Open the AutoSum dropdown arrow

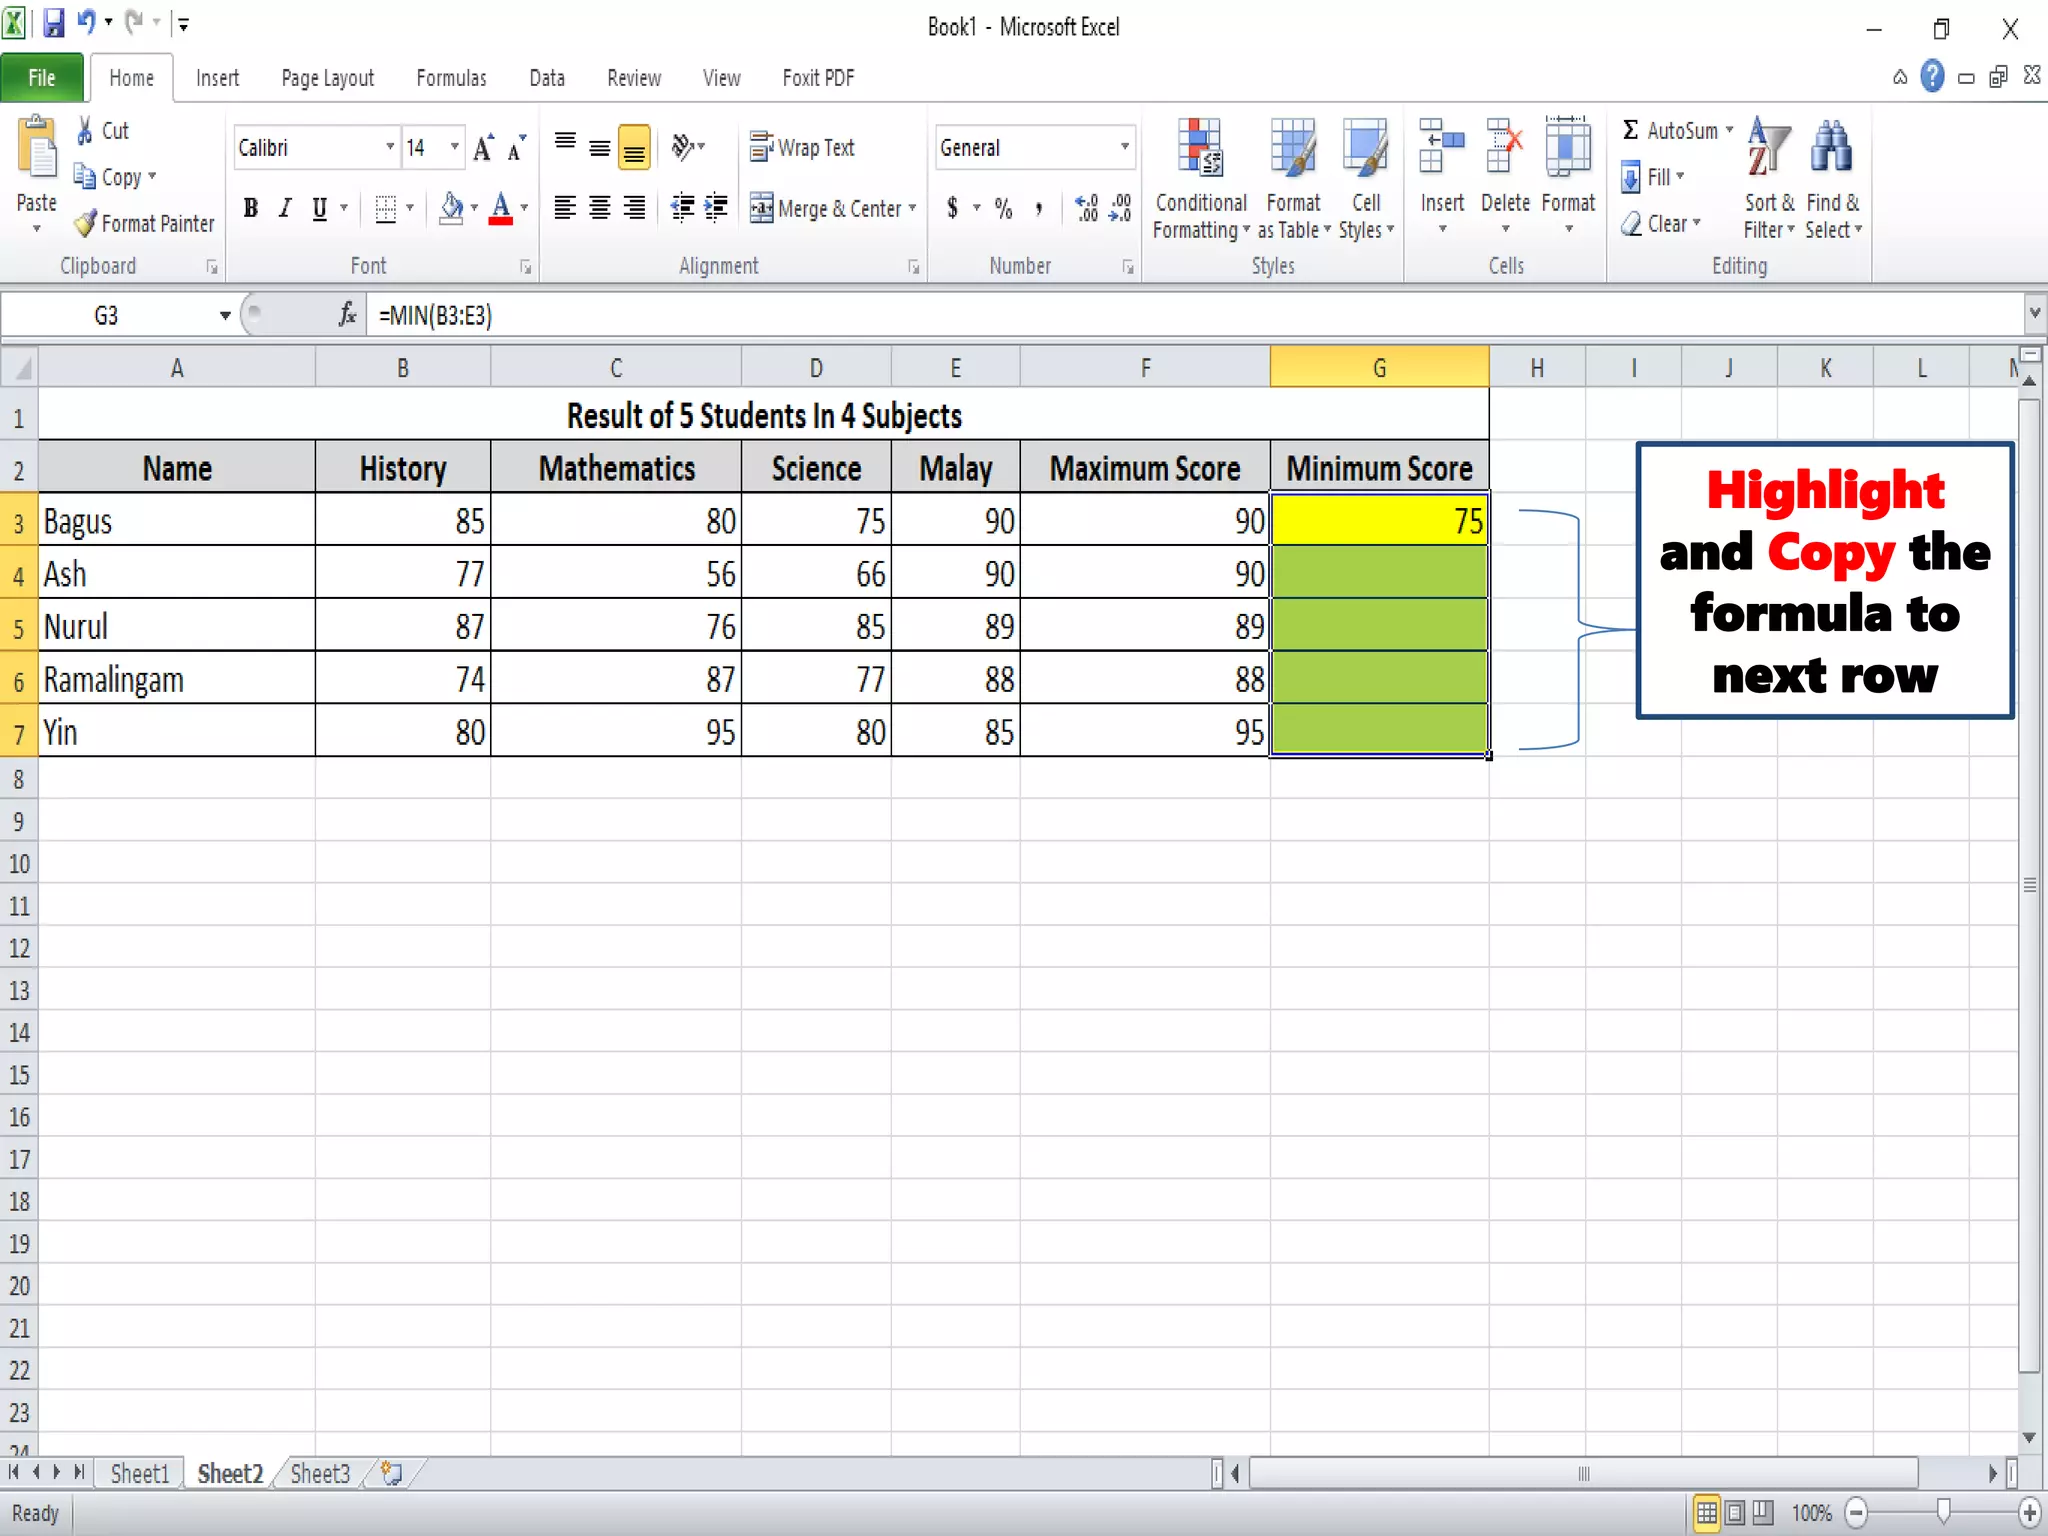coord(1729,130)
